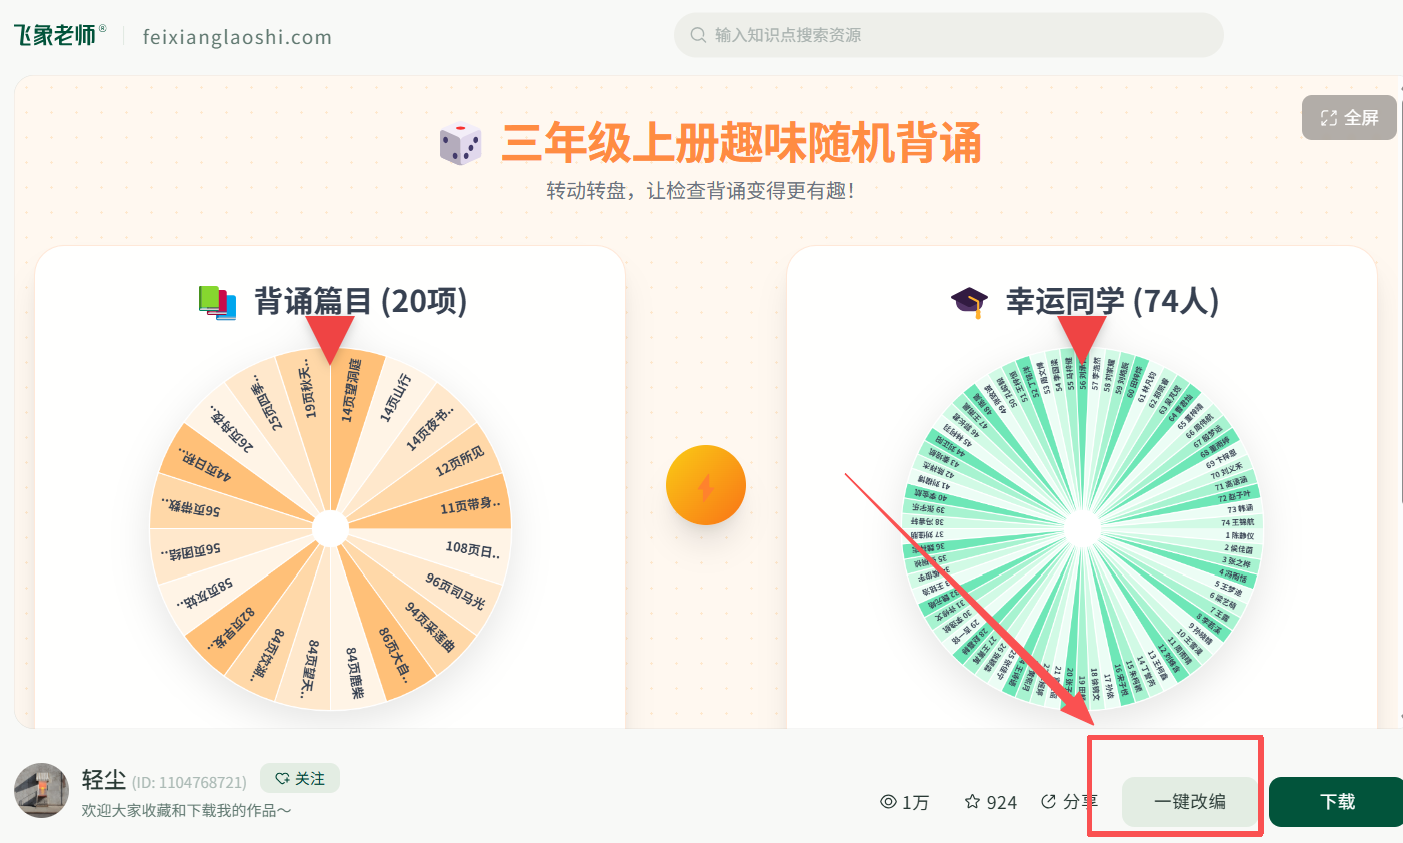
Task: Click the recitation topics wheel
Action: click(x=330, y=529)
